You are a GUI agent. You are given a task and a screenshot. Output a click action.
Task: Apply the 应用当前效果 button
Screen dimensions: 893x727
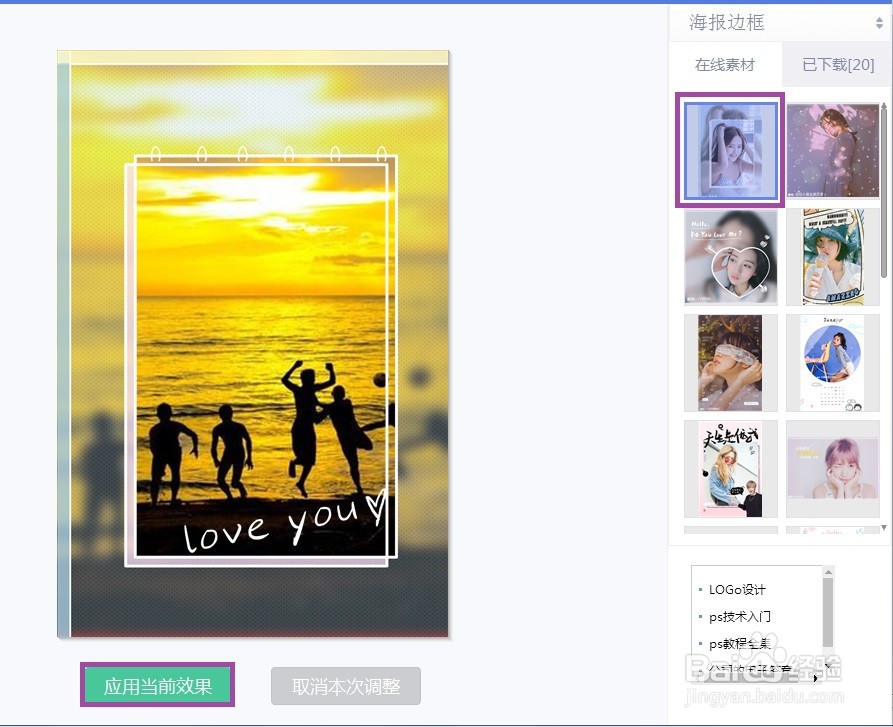(158, 685)
